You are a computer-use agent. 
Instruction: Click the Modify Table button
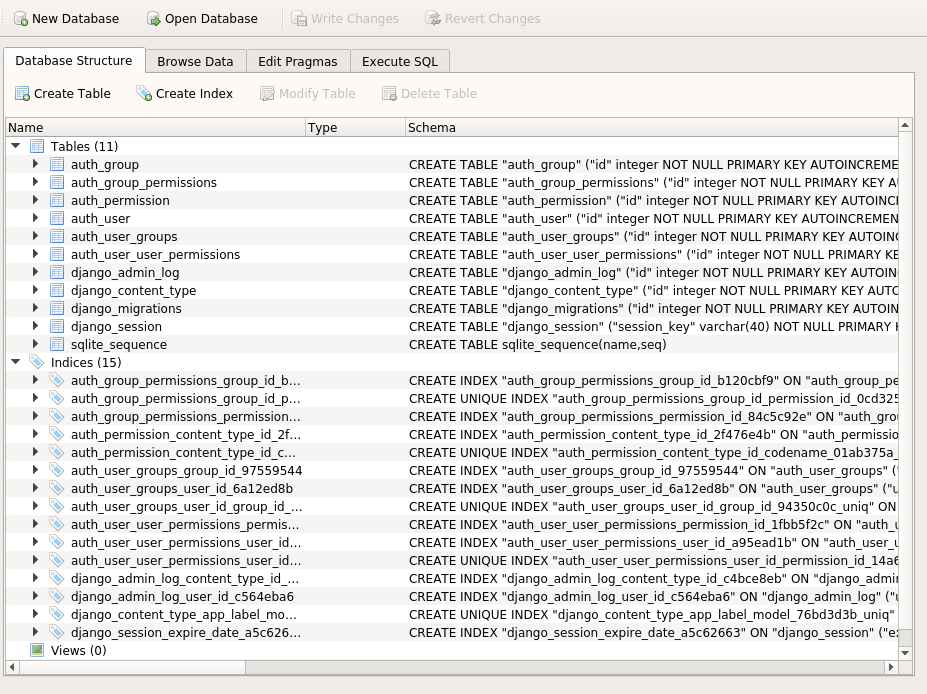308,93
